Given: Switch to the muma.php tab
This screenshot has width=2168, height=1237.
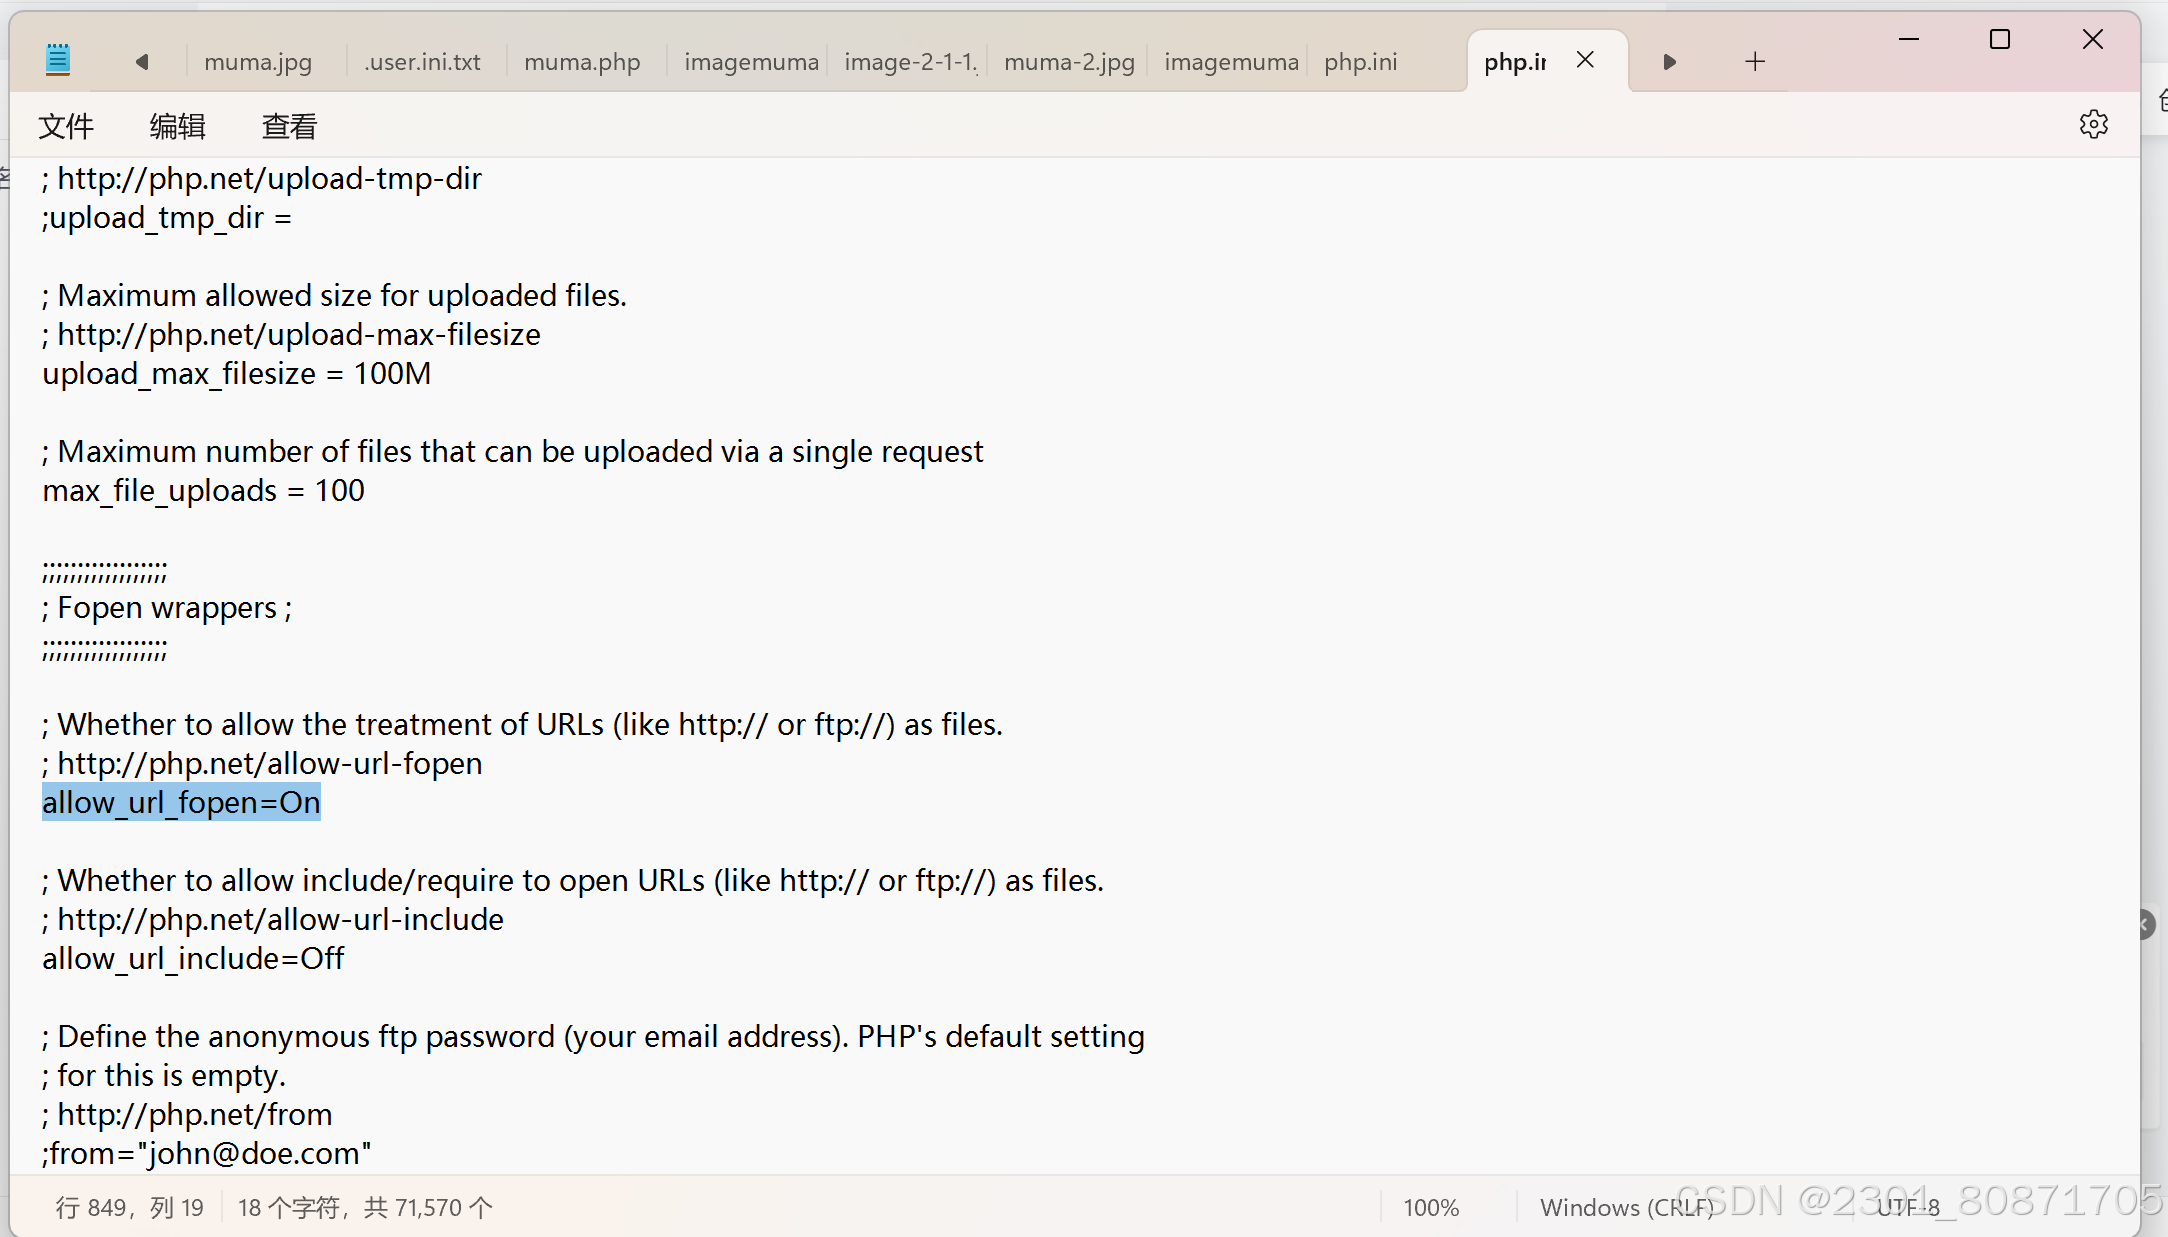Looking at the screenshot, I should pyautogui.click(x=582, y=62).
